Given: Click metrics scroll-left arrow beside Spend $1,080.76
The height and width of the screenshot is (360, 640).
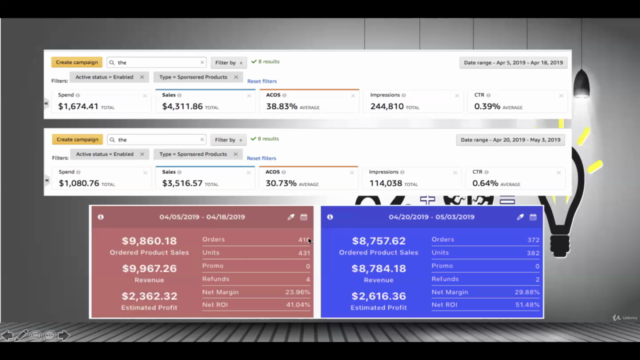Looking at the screenshot, I should 47,180.
